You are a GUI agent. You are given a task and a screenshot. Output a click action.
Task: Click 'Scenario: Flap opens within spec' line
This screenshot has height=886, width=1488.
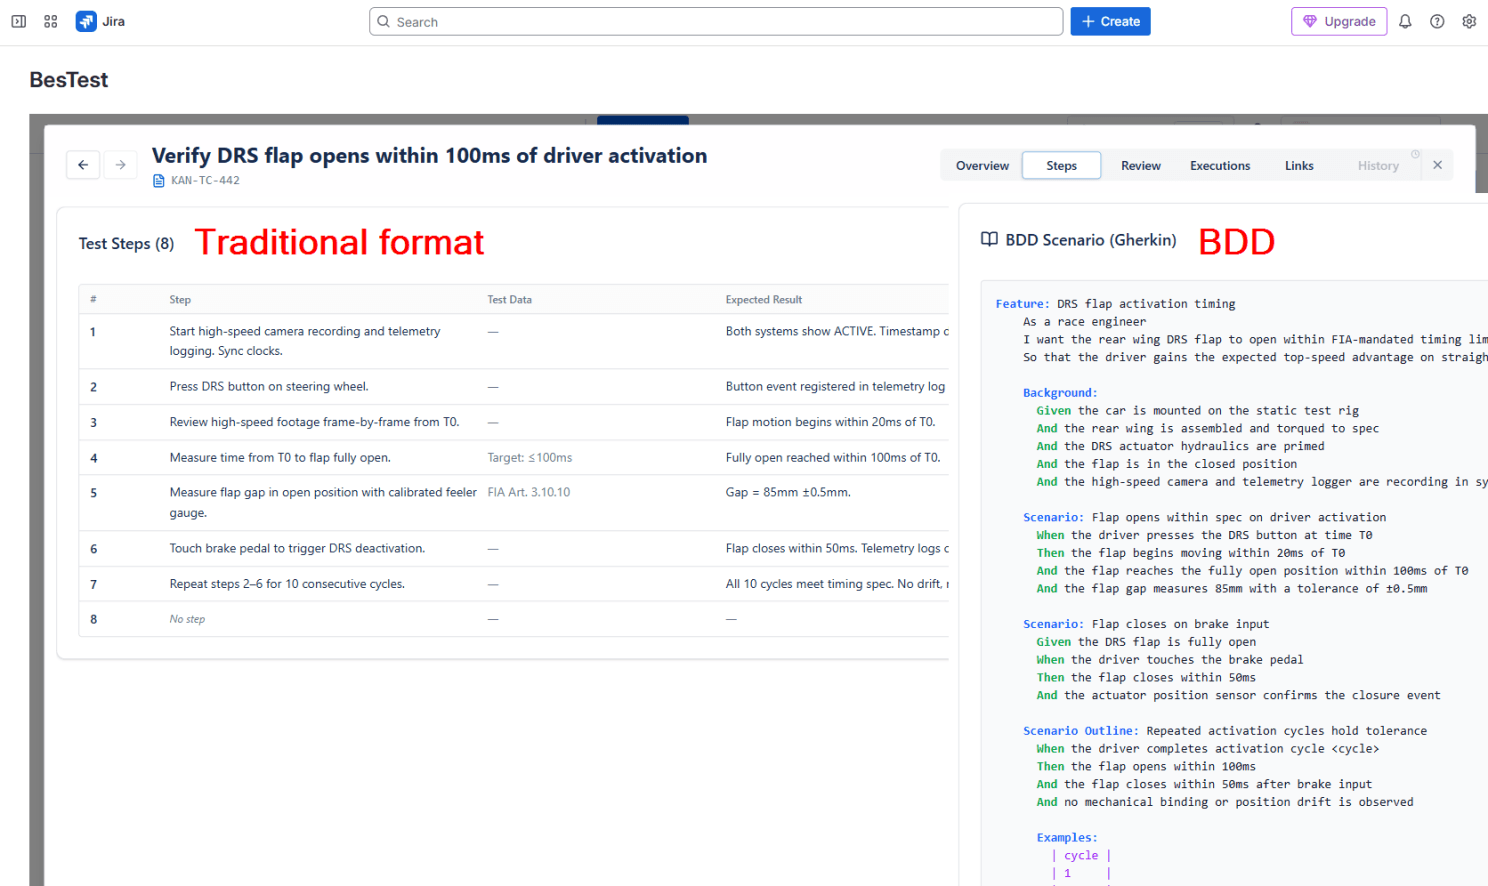[x=1205, y=518]
